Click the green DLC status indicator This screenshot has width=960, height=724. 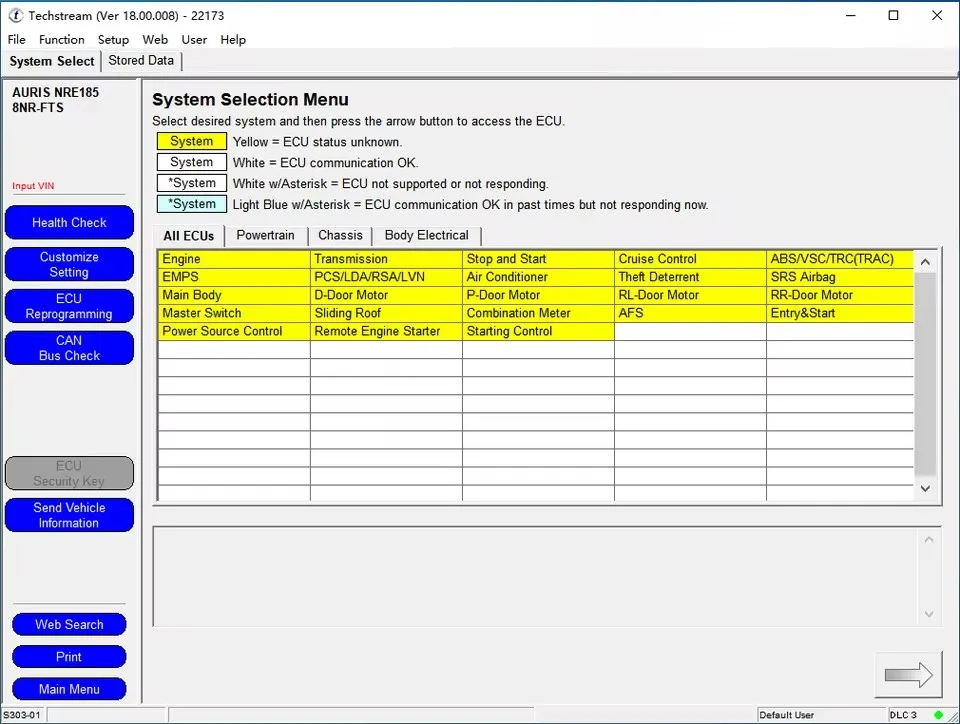pyautogui.click(x=938, y=715)
